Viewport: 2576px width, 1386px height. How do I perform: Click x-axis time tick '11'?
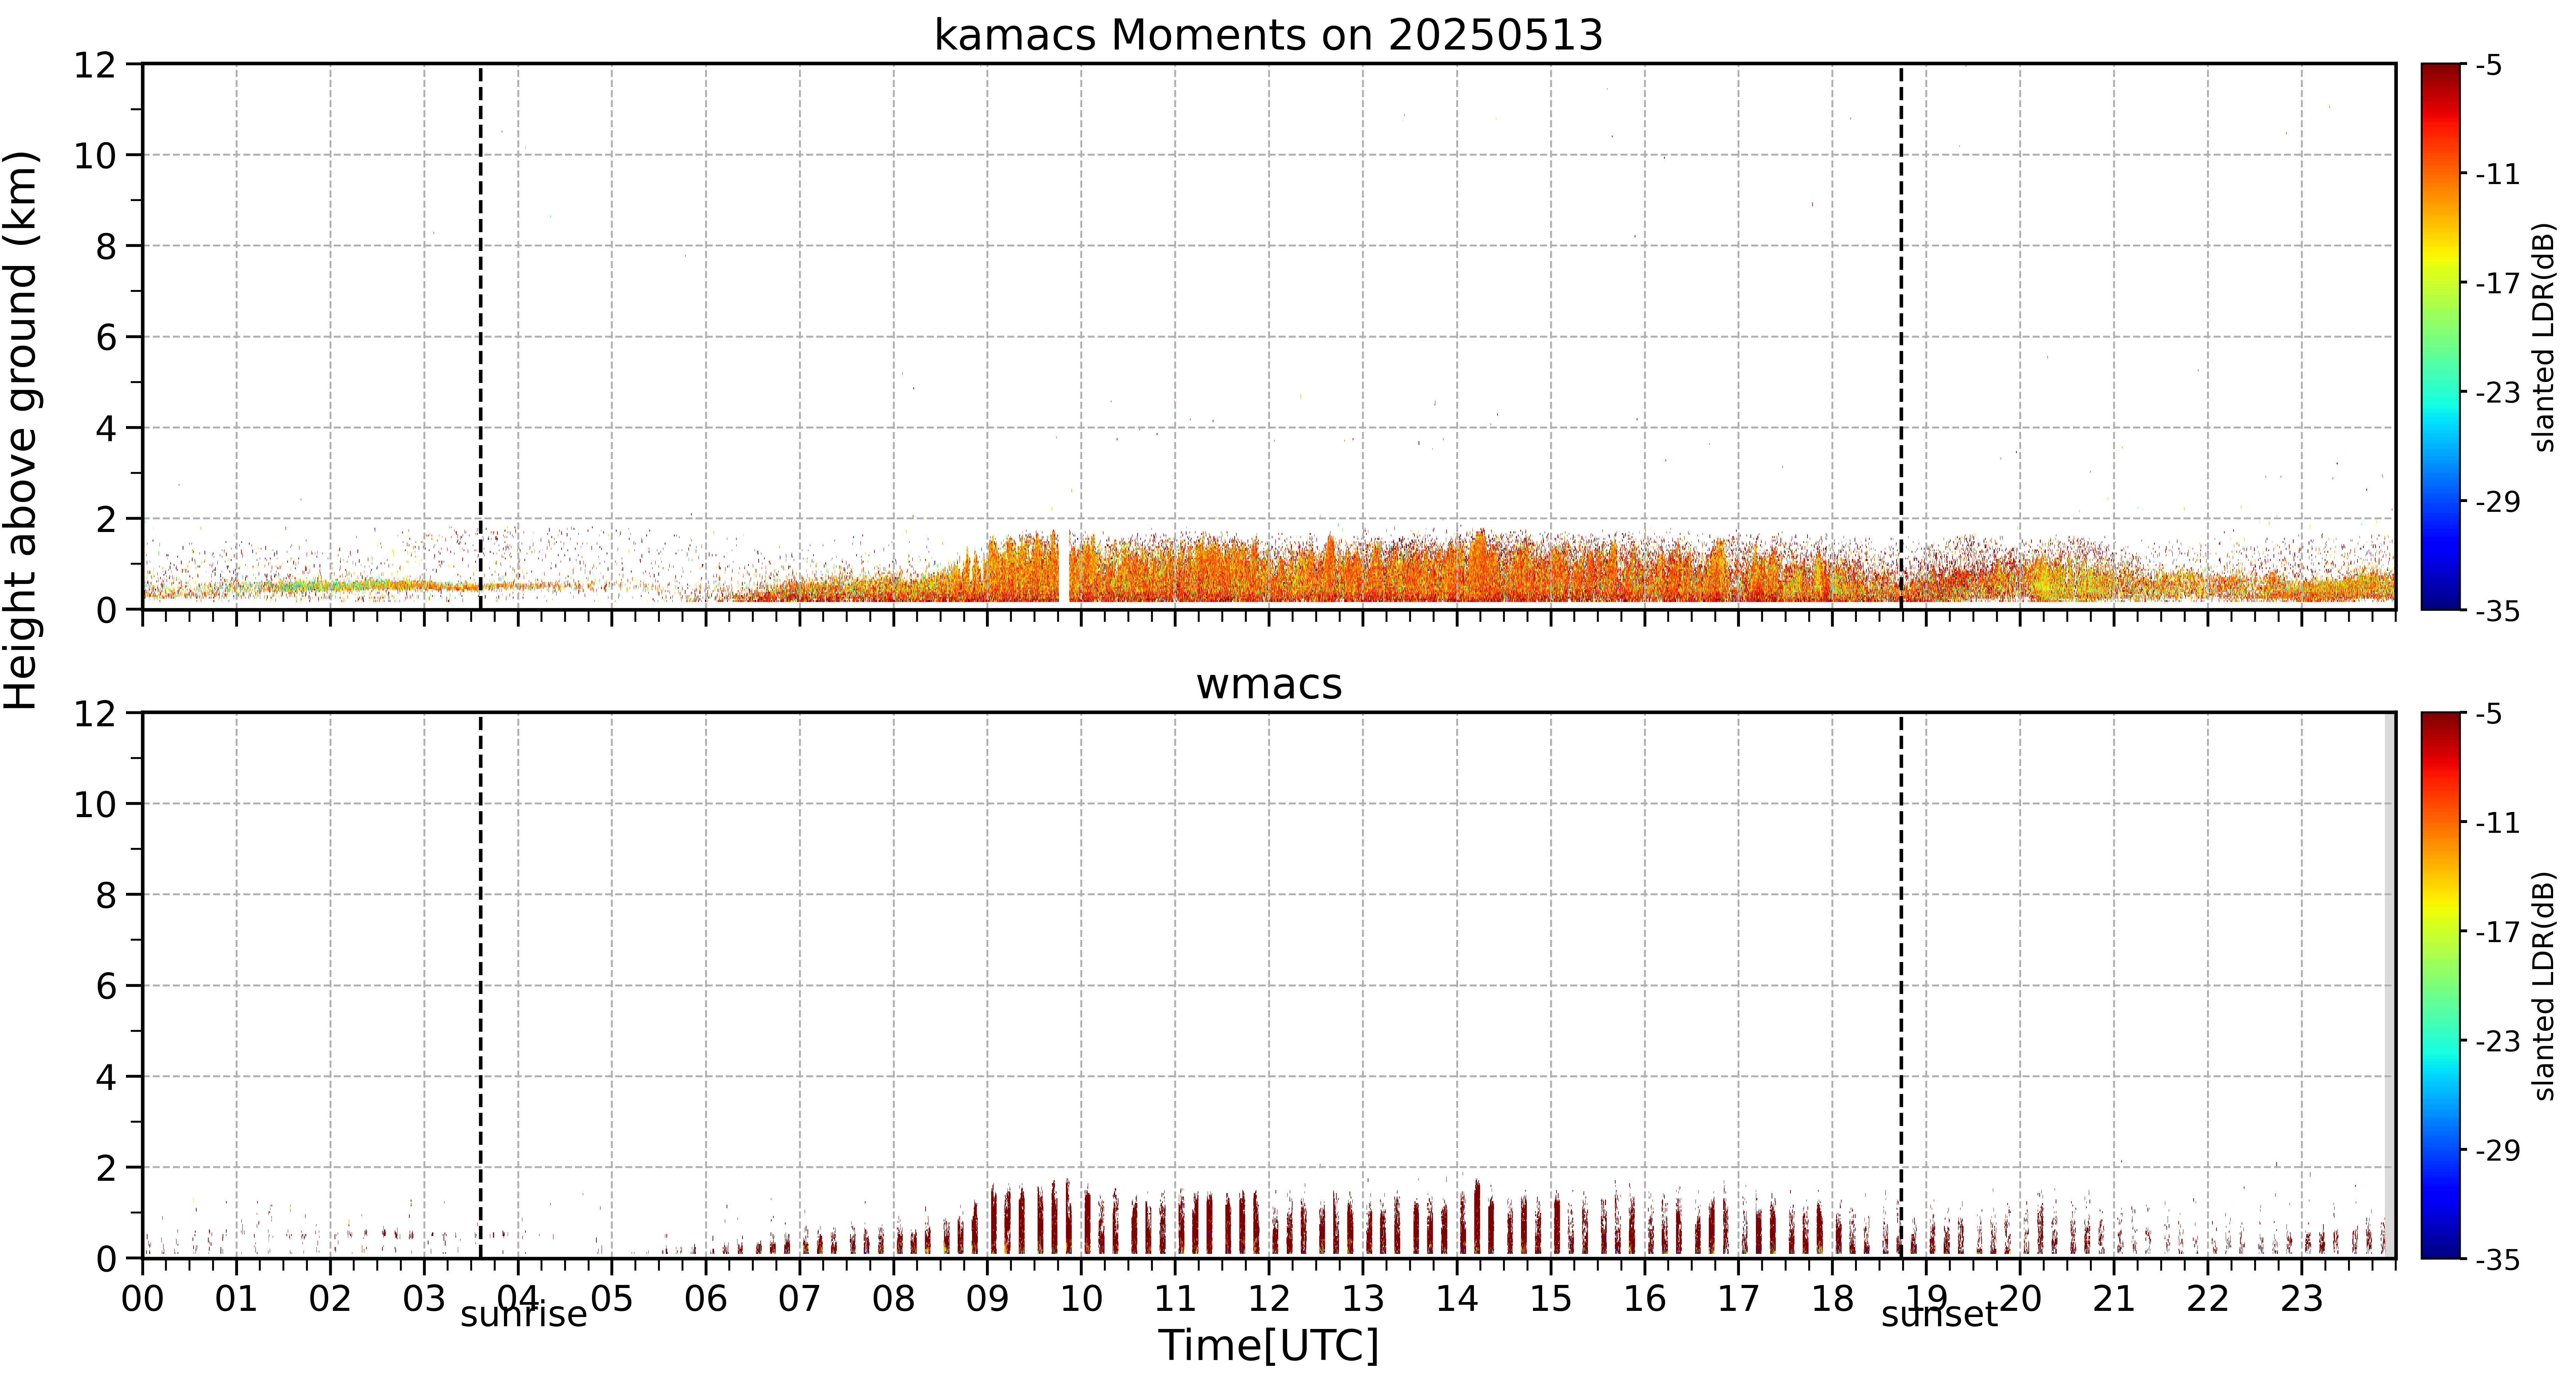(x=1175, y=1299)
